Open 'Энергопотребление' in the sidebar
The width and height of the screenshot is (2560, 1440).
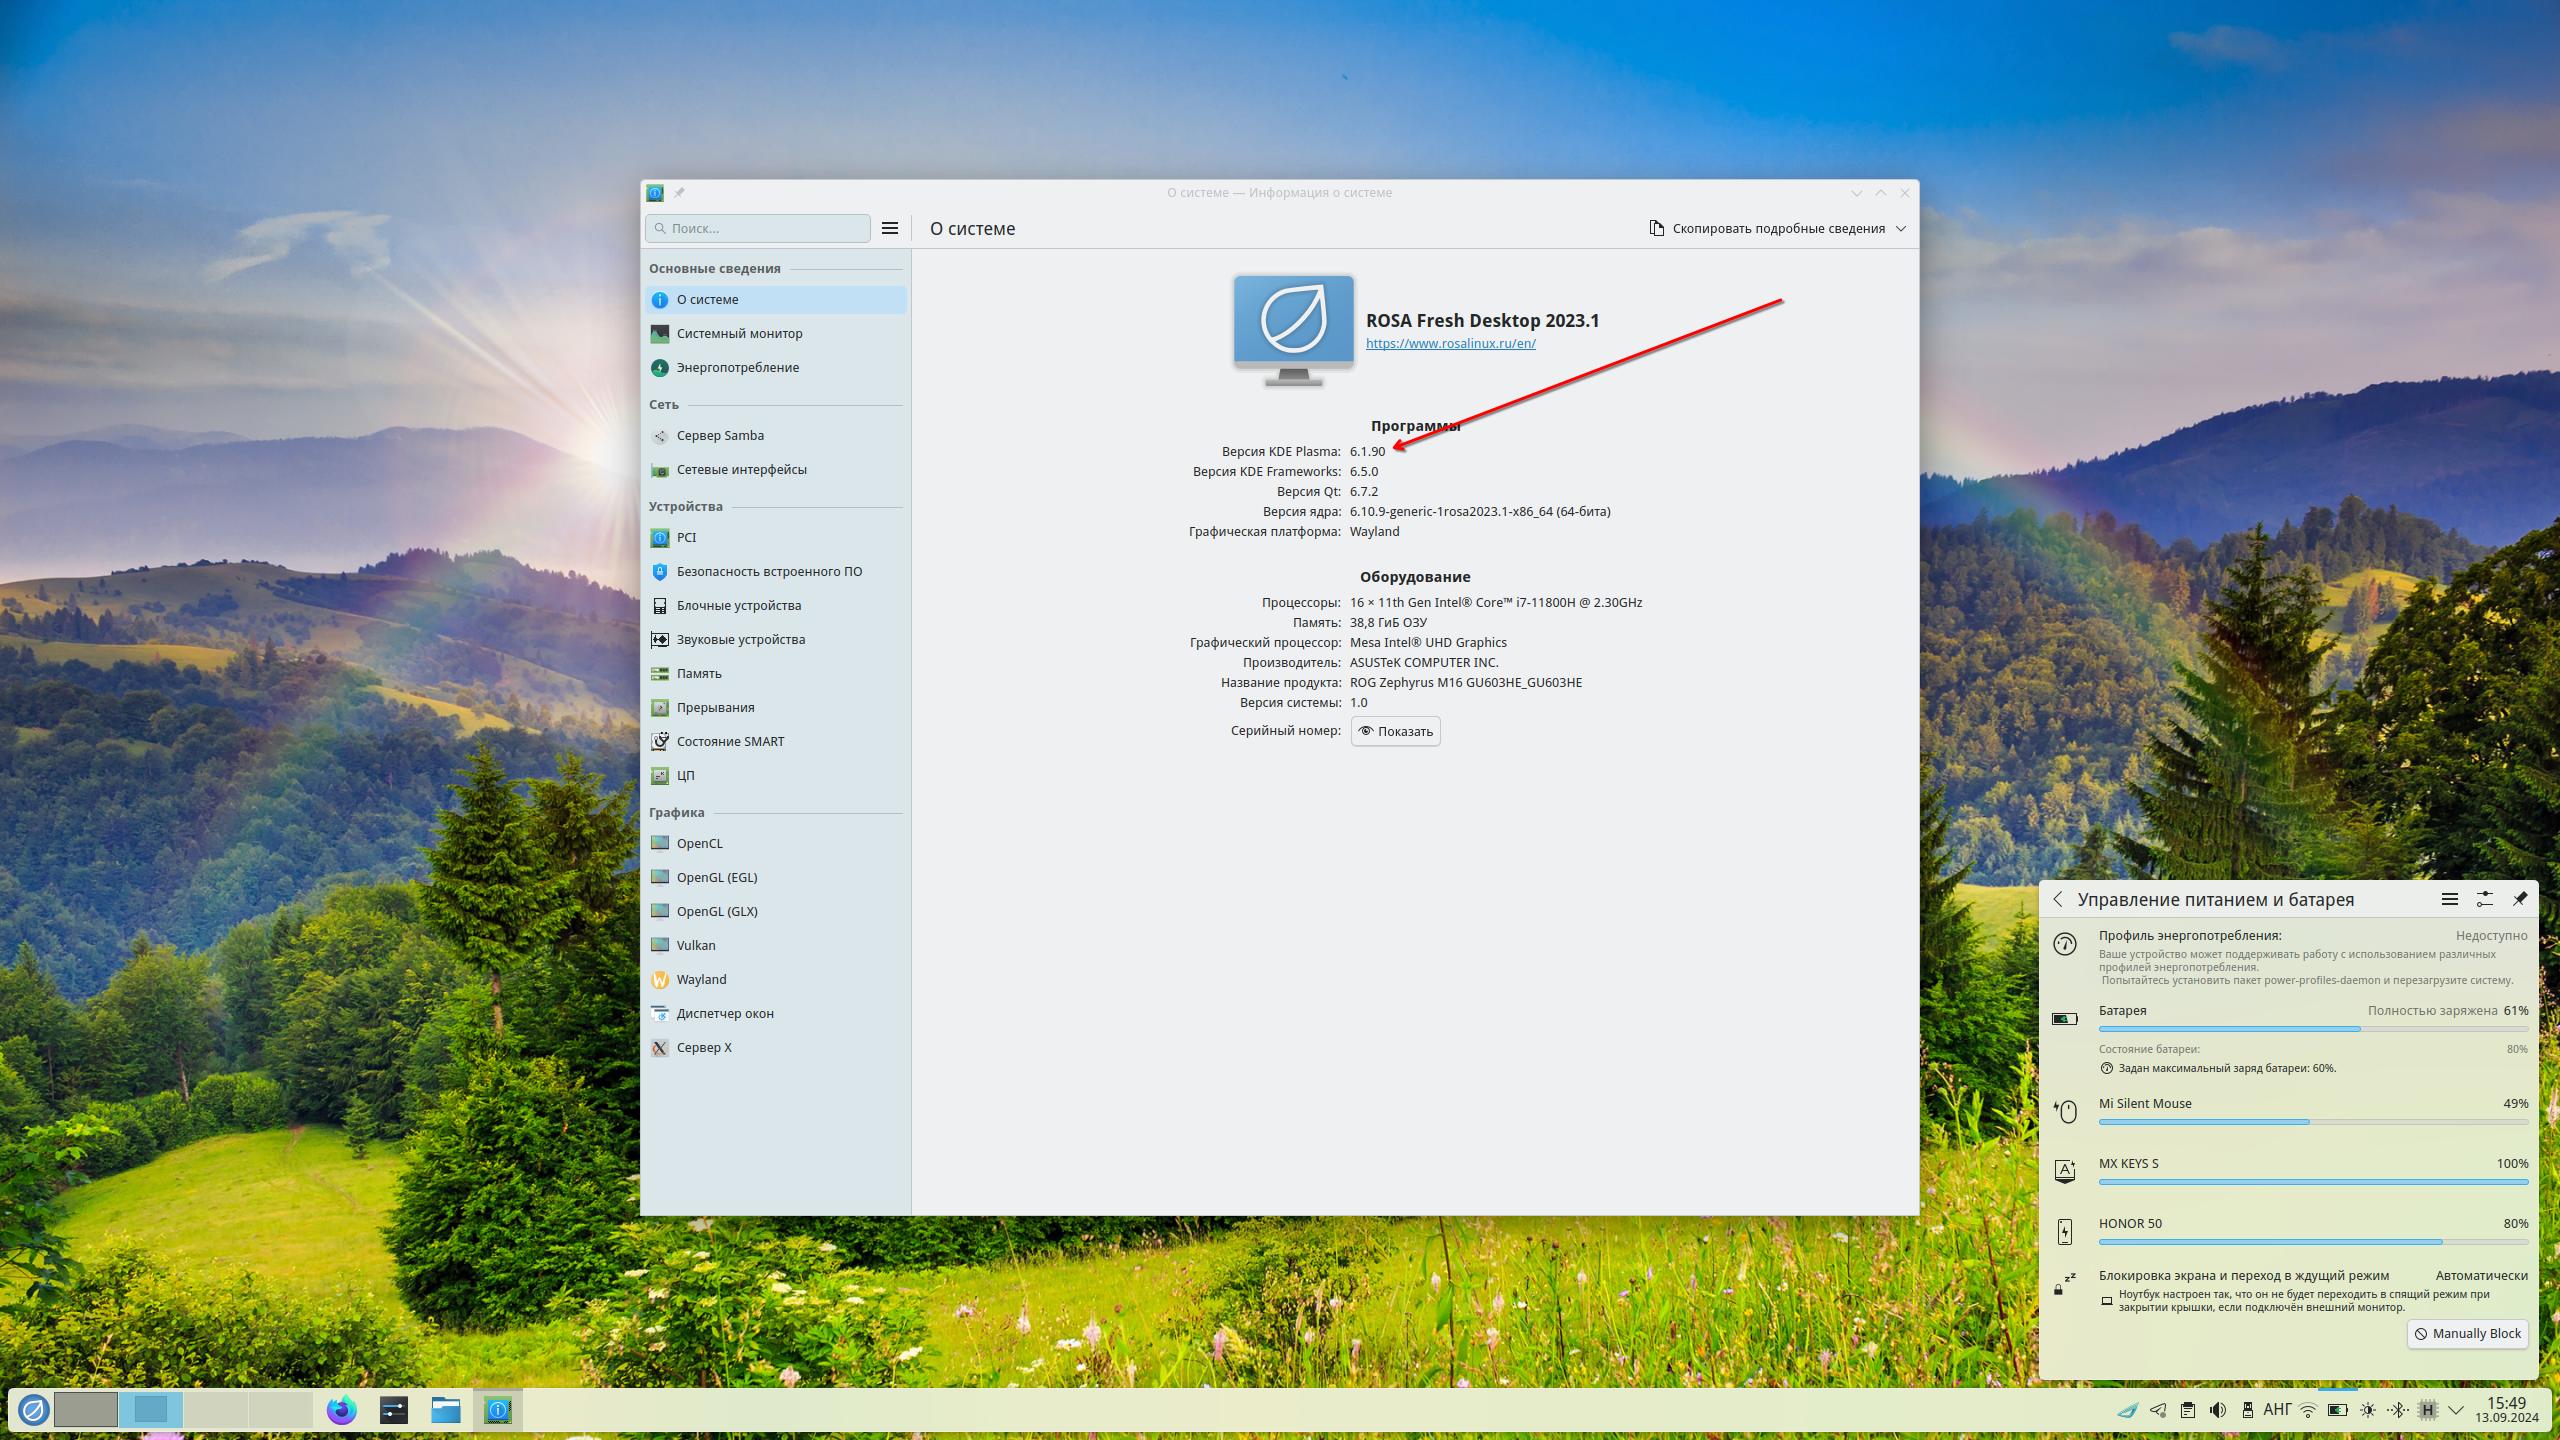[x=776, y=368]
